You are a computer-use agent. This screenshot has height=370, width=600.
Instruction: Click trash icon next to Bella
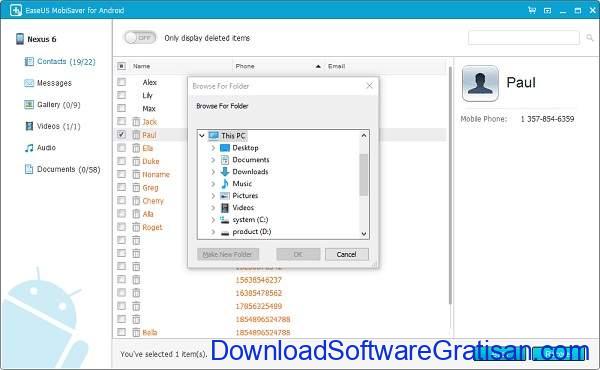[136, 332]
